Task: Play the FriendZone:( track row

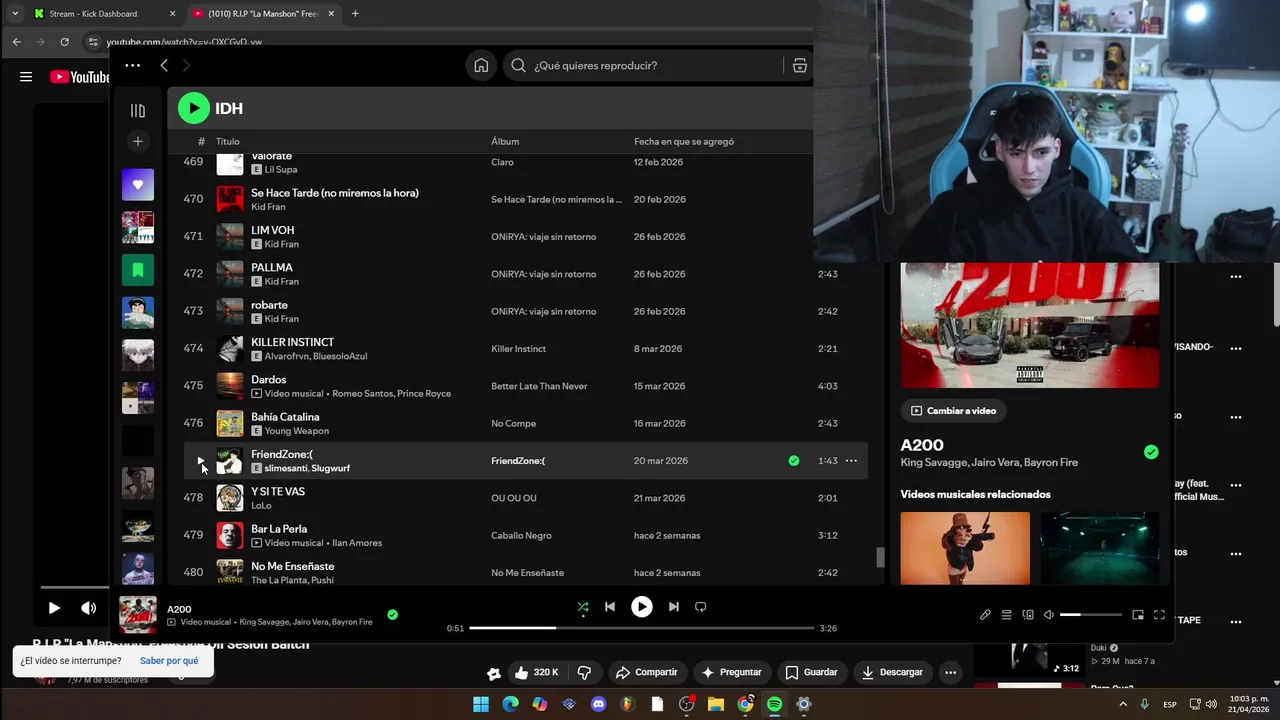Action: tap(200, 461)
